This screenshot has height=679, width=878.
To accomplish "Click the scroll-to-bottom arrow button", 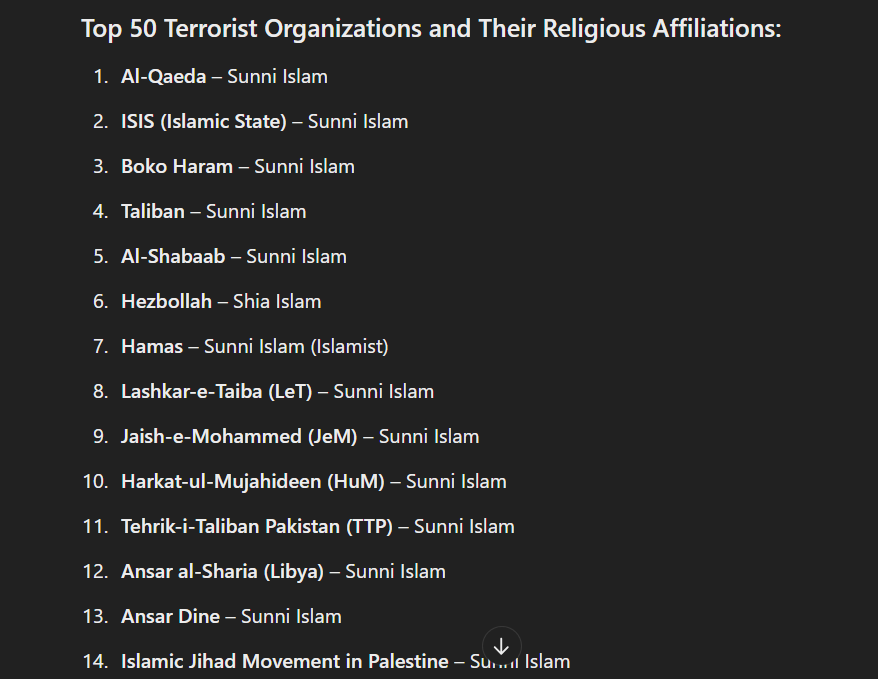I will [501, 646].
